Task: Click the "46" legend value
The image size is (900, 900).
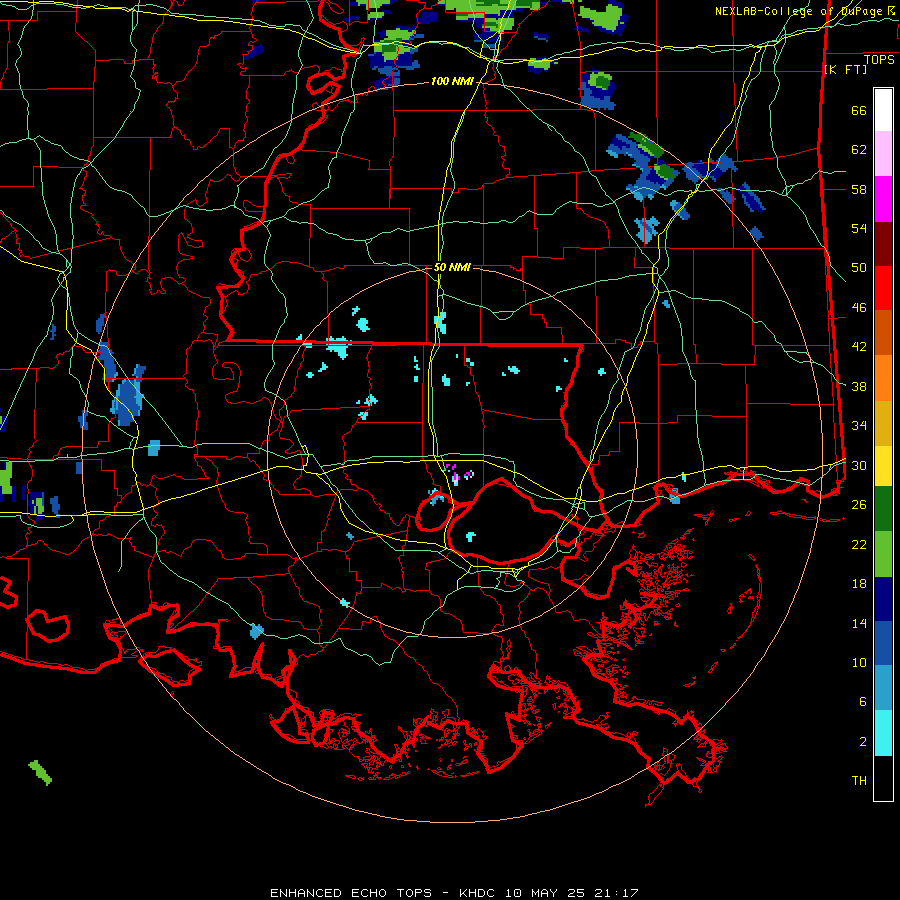Action: (x=859, y=308)
